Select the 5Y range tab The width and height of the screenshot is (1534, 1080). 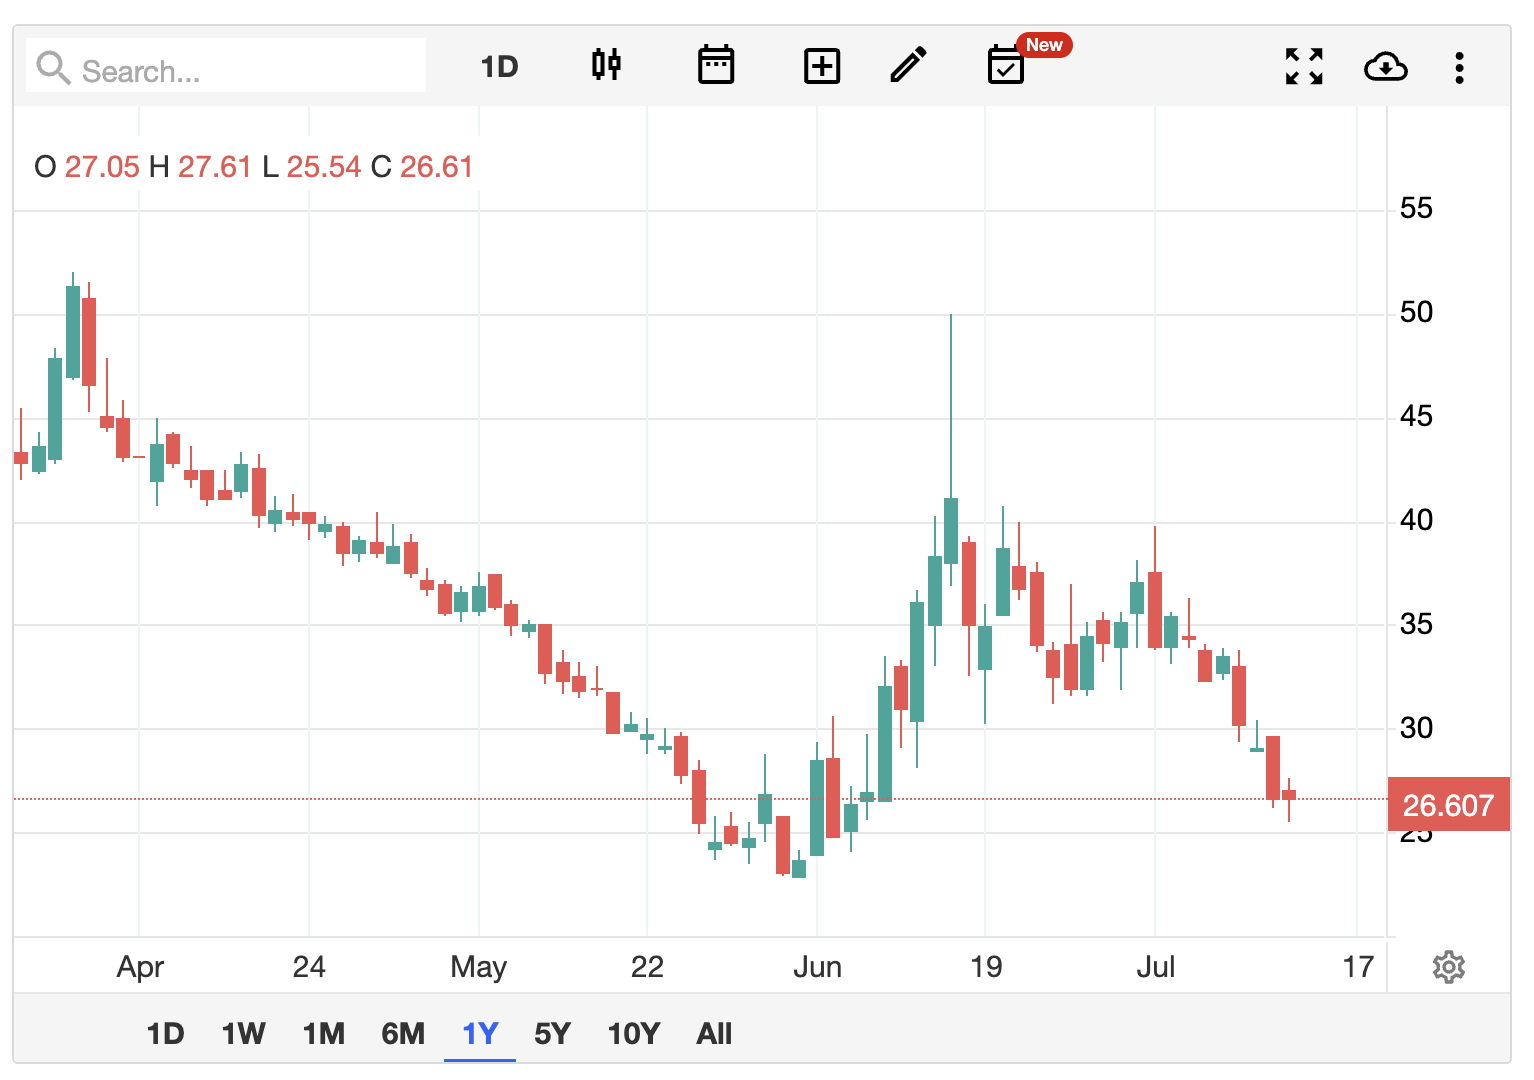(x=552, y=1033)
